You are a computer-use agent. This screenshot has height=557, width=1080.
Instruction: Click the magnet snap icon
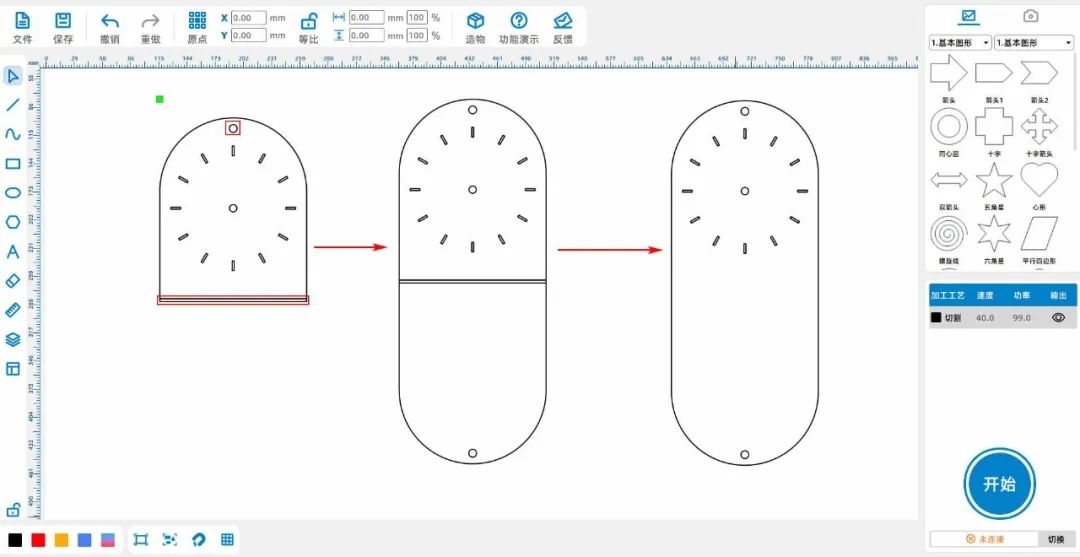tap(198, 540)
